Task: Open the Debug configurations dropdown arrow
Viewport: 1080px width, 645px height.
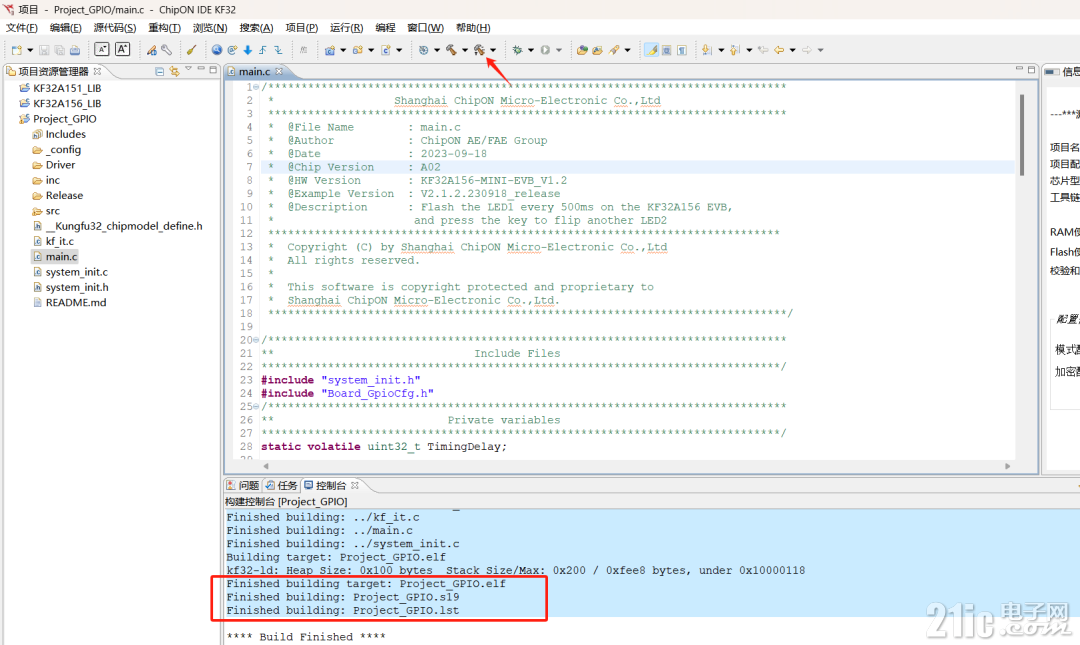Action: 531,50
